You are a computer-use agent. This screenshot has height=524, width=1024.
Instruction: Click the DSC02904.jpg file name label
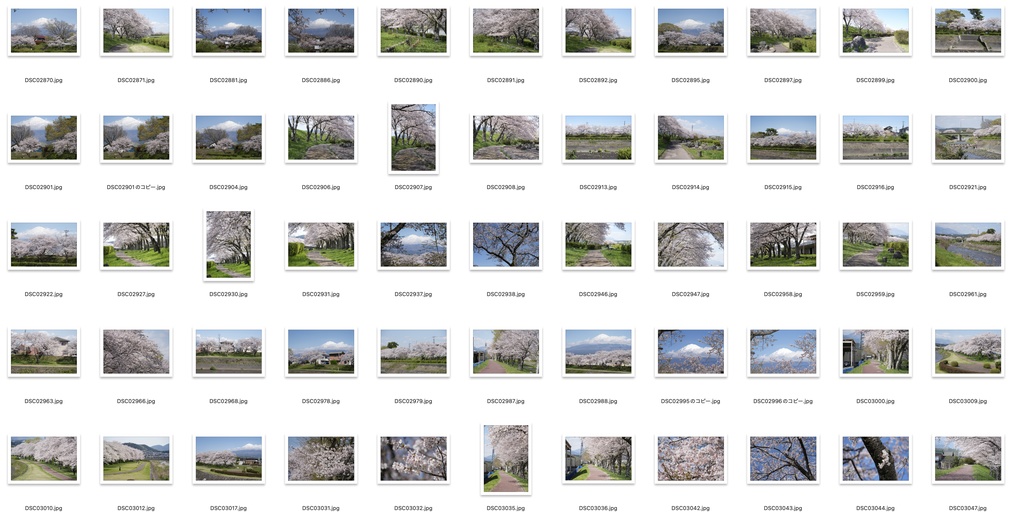tap(229, 188)
